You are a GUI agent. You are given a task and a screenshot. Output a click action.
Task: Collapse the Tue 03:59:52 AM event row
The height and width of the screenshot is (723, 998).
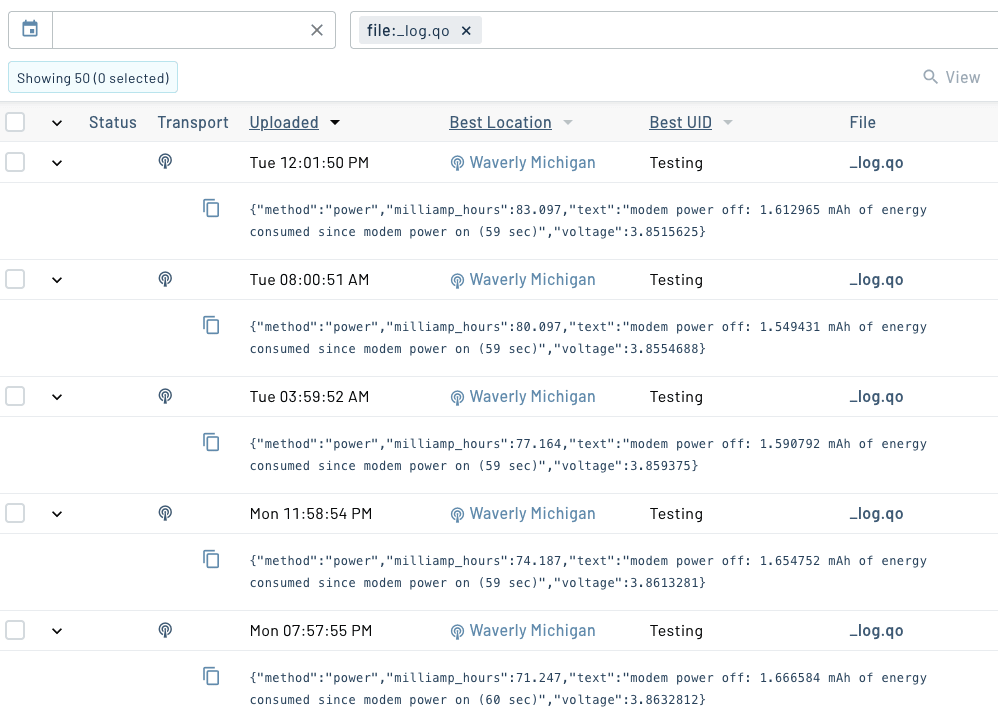[x=57, y=397]
